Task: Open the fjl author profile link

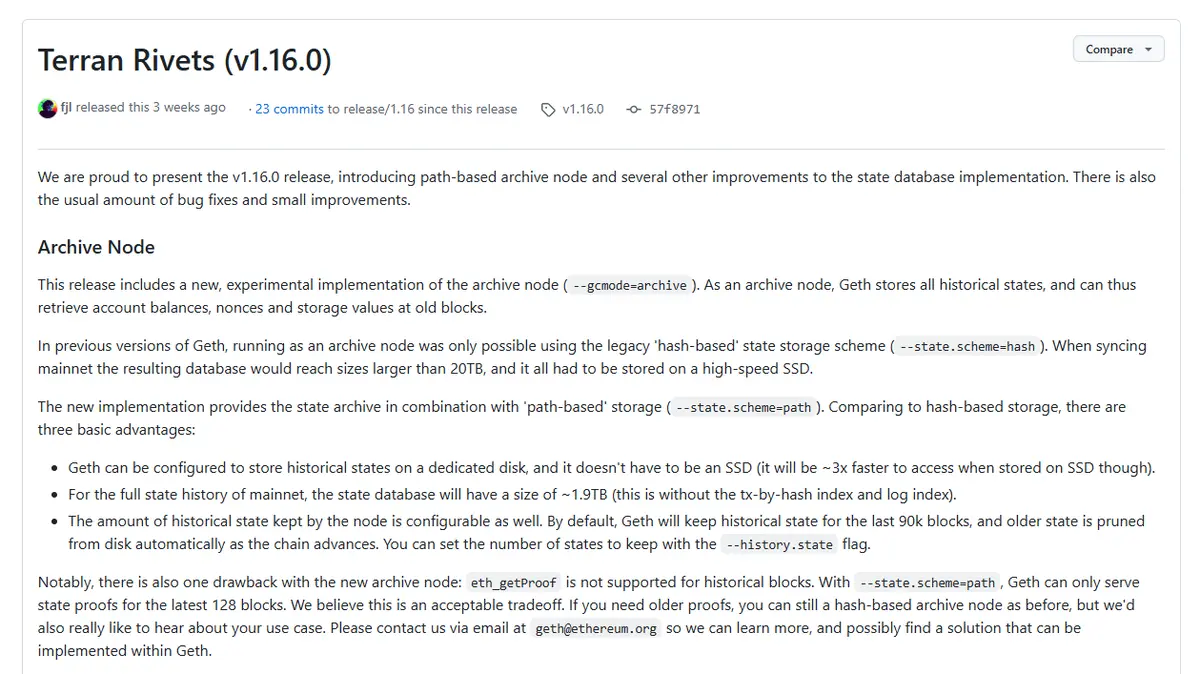Action: (x=66, y=108)
